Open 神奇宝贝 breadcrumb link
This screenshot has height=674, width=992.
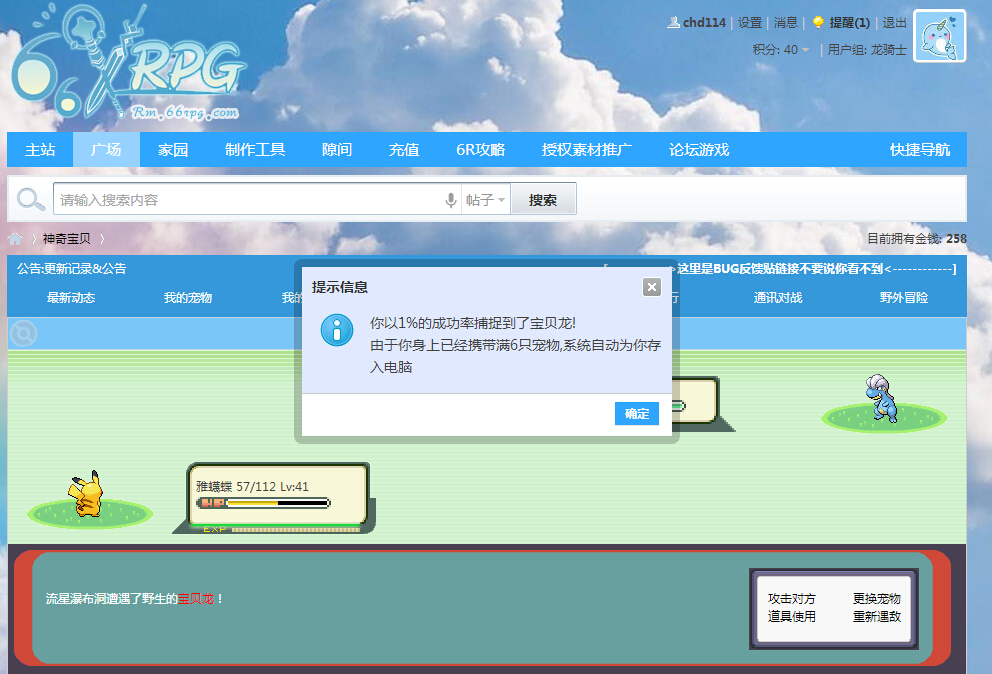point(66,239)
